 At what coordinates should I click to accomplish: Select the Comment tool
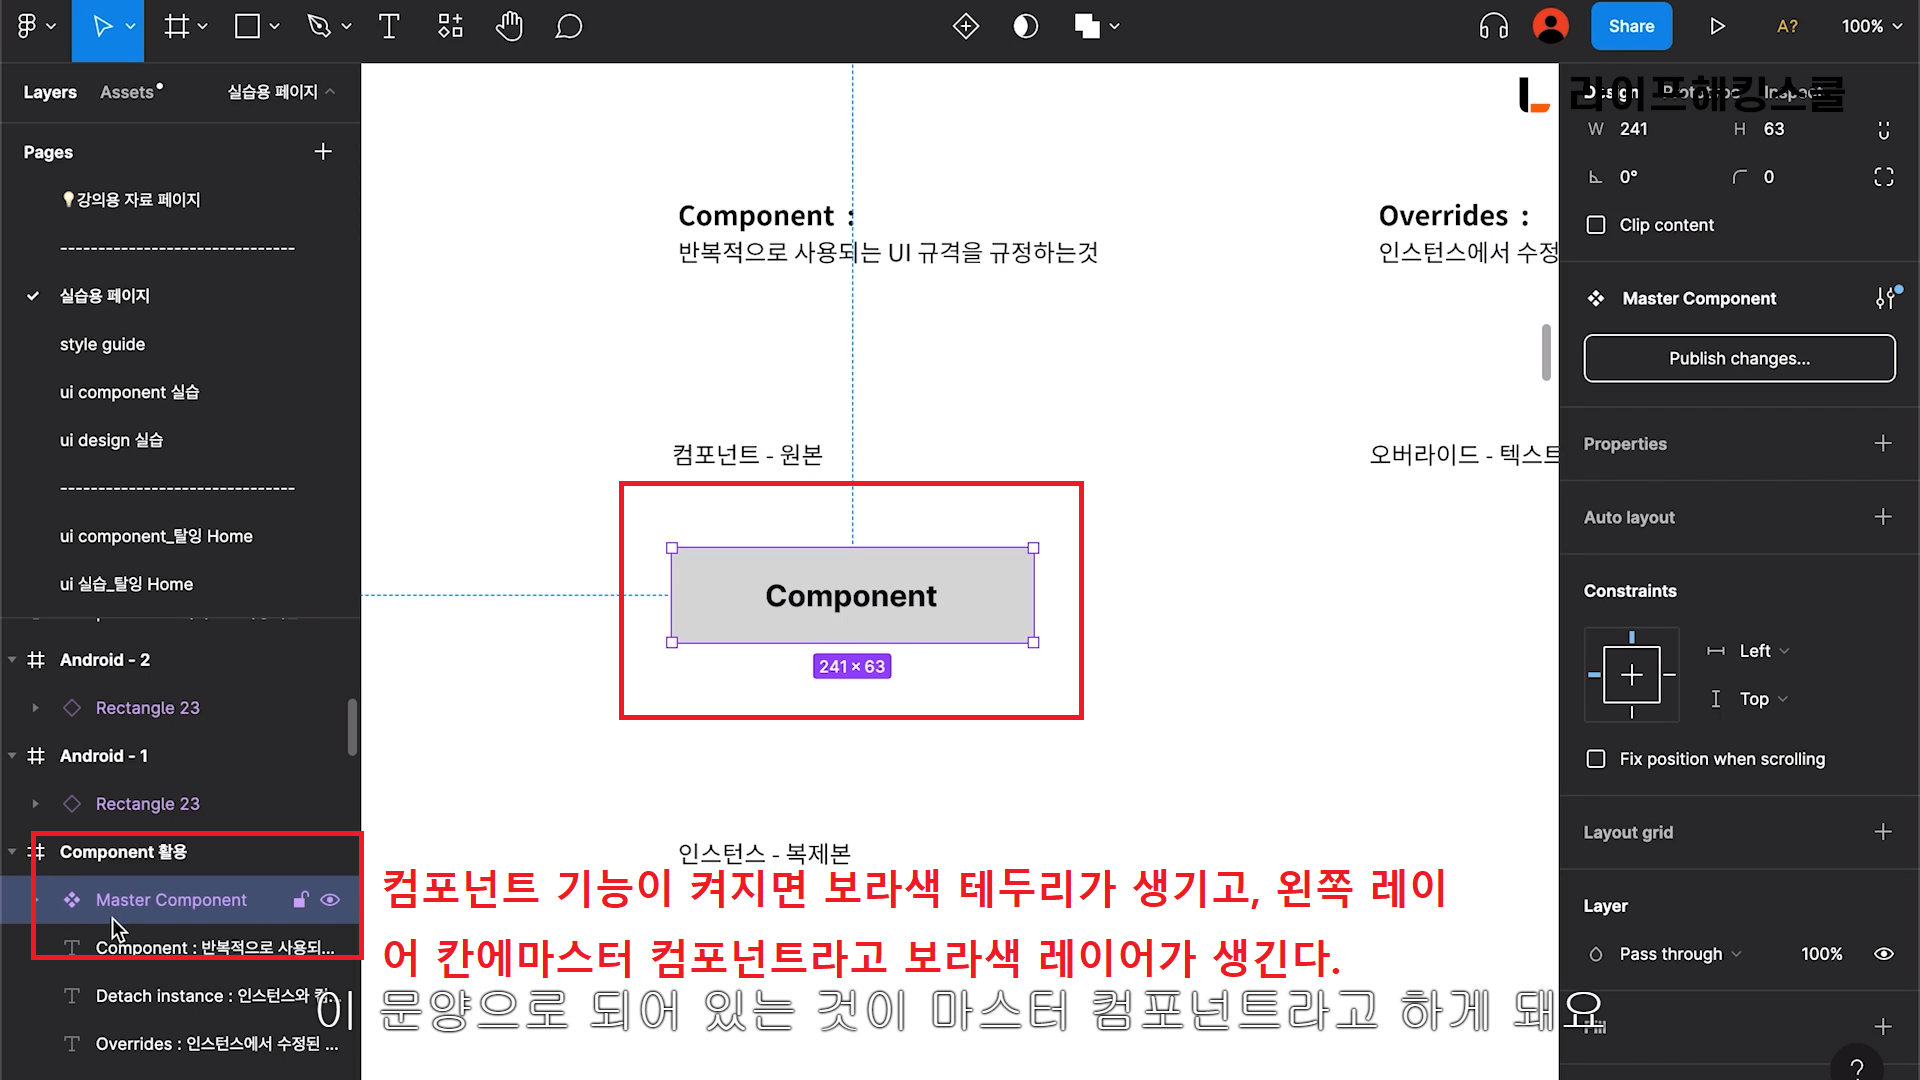coord(568,27)
